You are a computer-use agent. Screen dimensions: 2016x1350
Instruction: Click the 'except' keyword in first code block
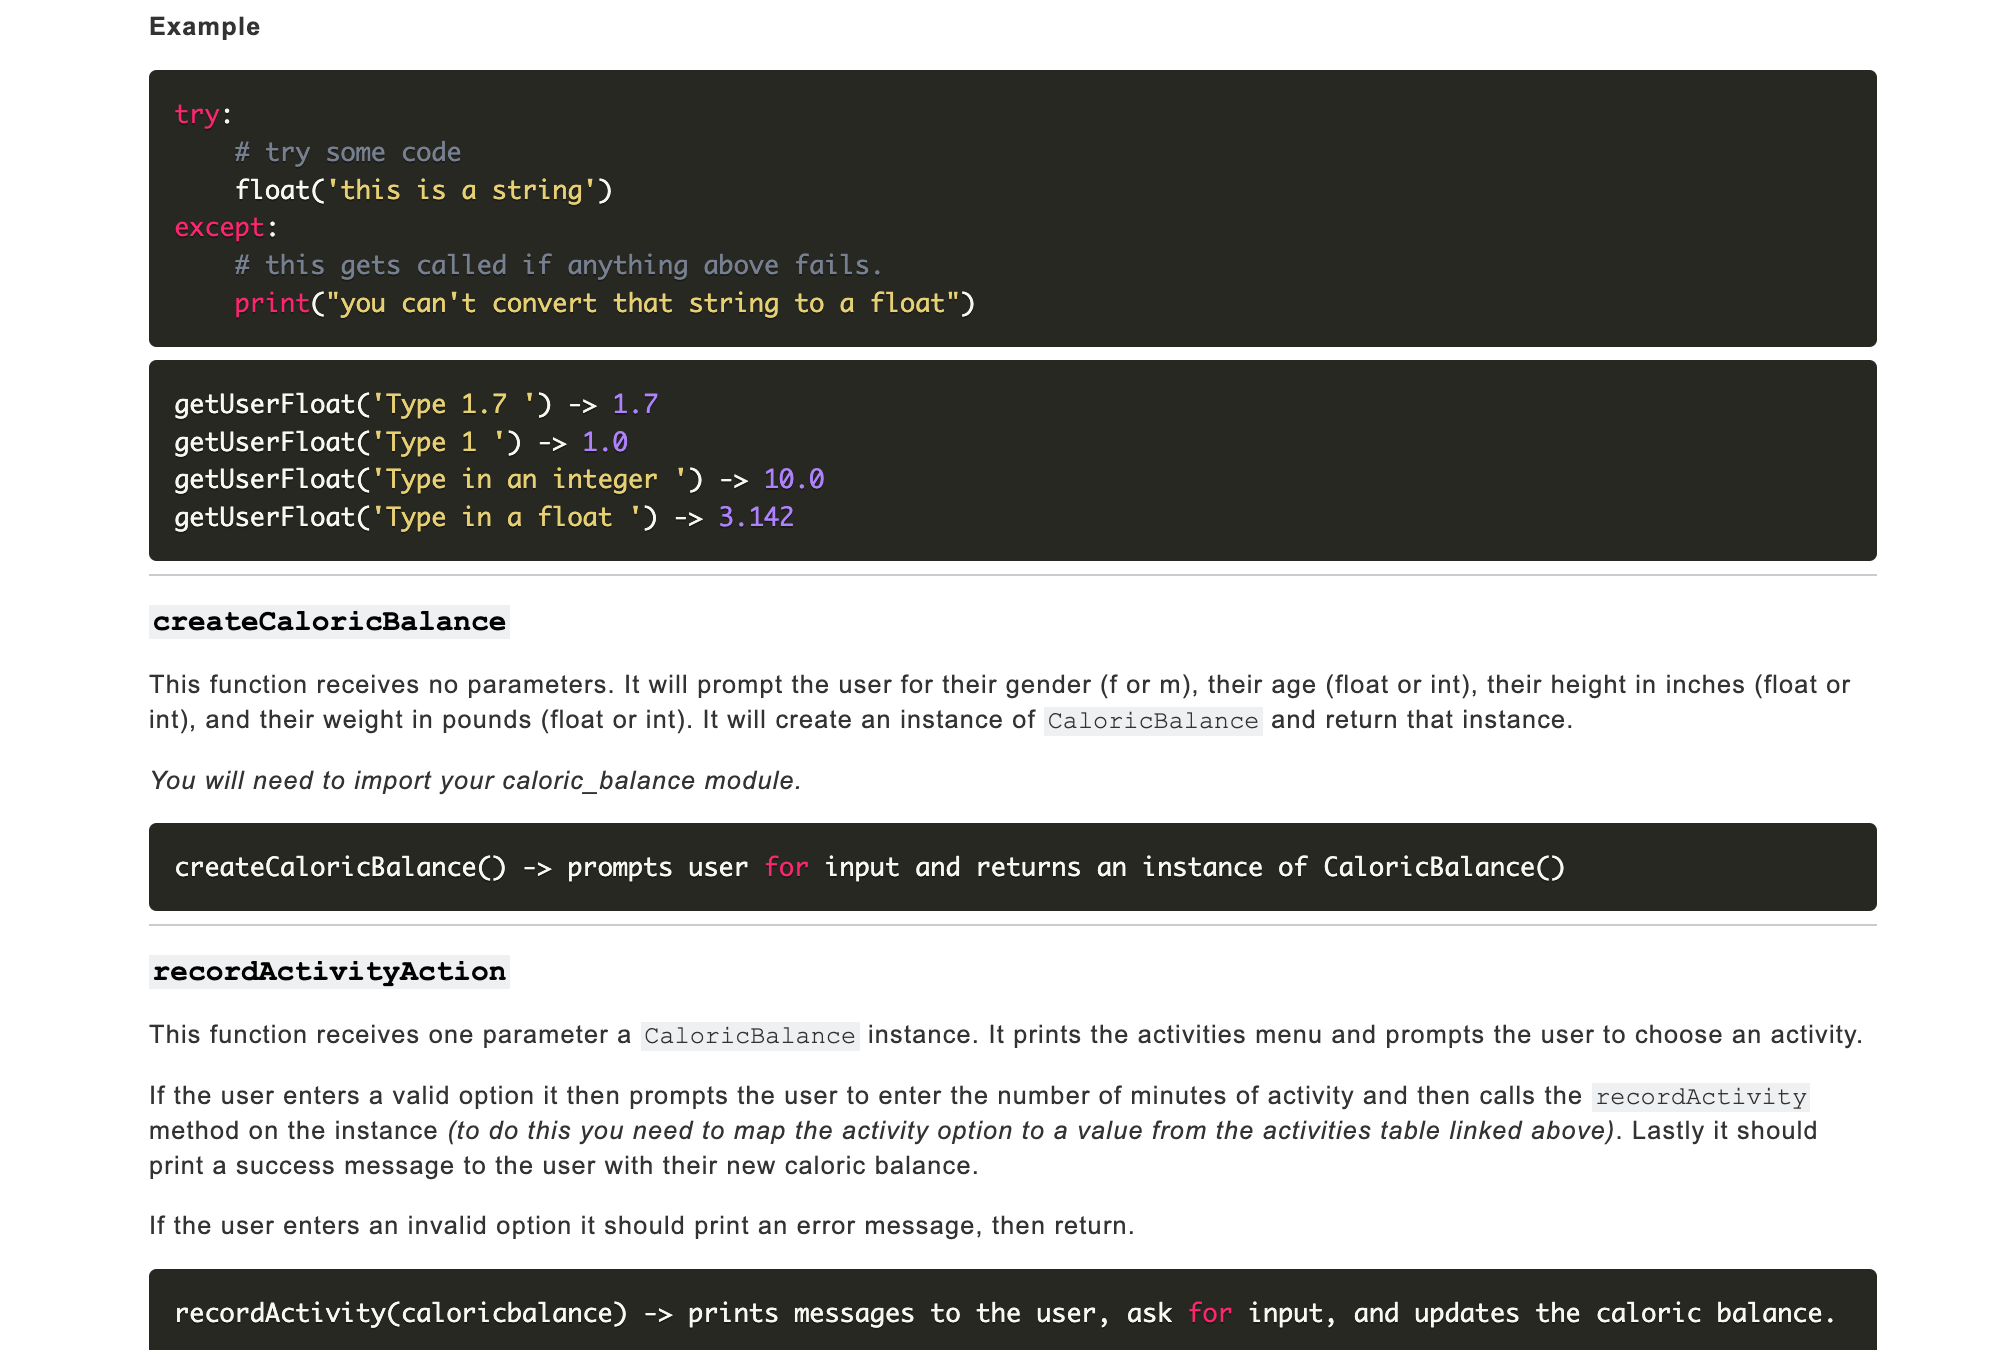coord(219,228)
